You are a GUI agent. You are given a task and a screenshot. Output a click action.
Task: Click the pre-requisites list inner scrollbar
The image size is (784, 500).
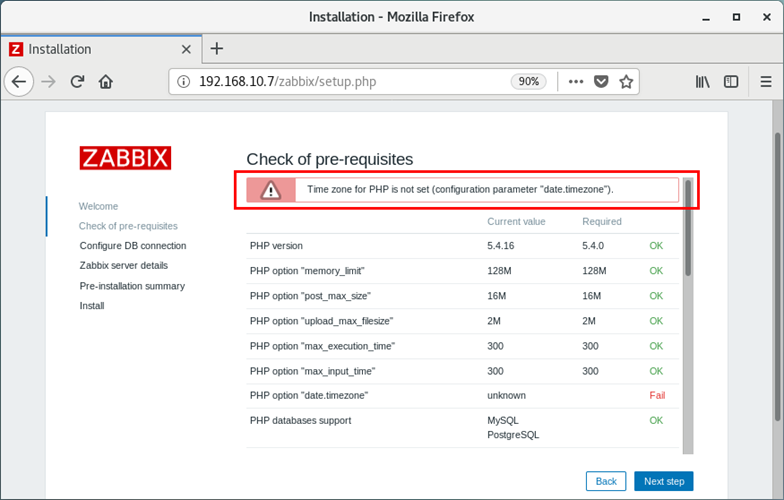(688, 228)
